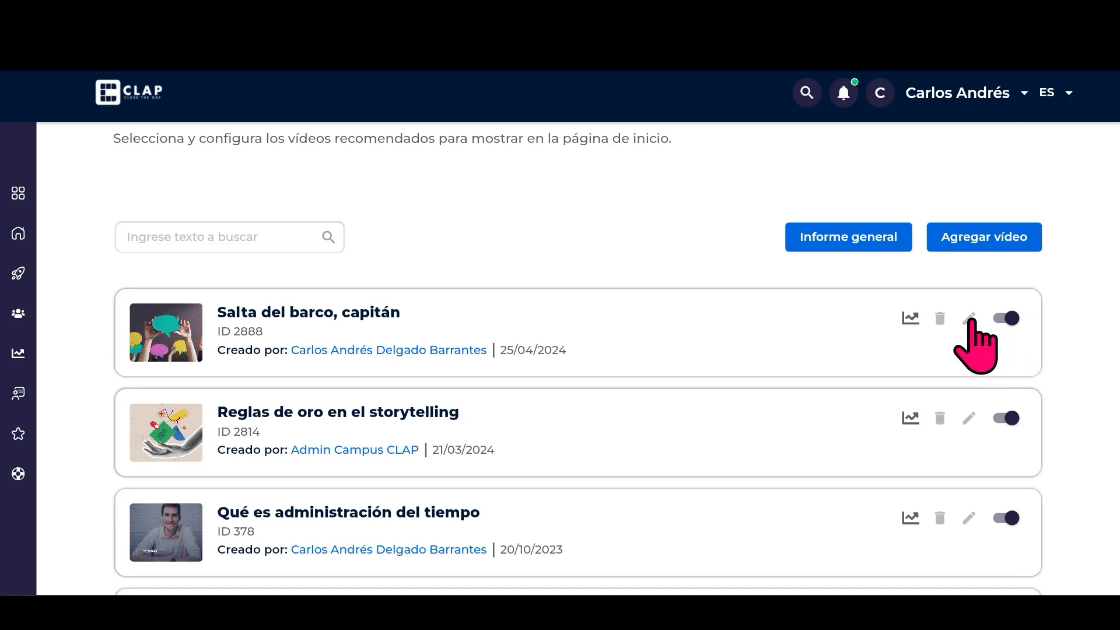
Task: Open the Salta del barco, capitán thumbnail
Action: 166,333
